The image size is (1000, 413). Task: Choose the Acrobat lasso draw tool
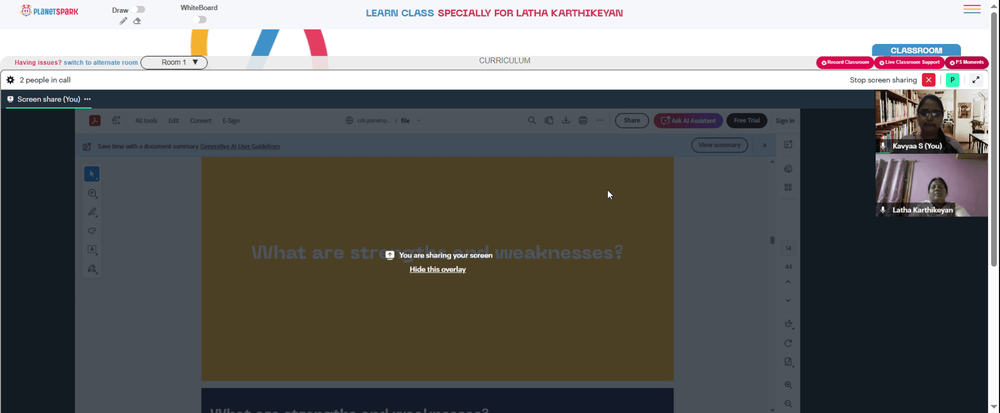point(92,231)
